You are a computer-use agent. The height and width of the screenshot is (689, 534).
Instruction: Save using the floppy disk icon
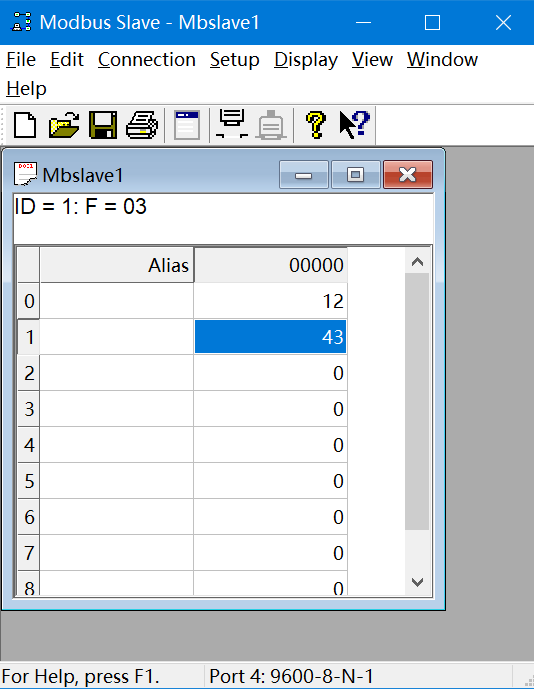pyautogui.click(x=103, y=125)
